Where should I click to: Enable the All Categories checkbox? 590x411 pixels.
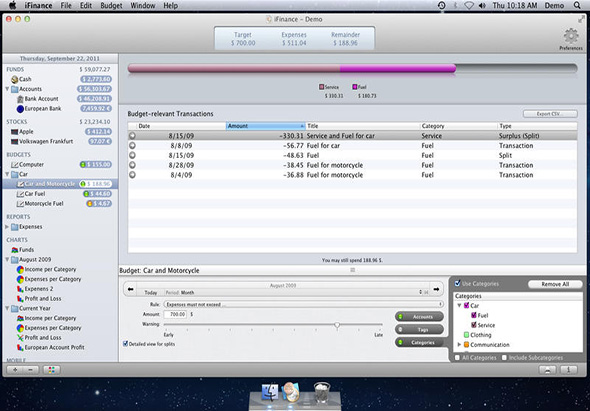[457, 358]
